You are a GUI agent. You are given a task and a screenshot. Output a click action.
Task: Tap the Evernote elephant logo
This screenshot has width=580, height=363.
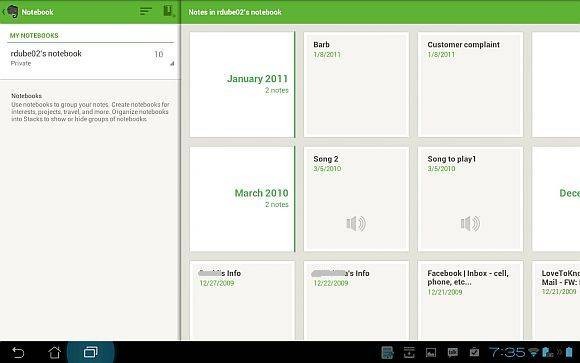(13, 12)
